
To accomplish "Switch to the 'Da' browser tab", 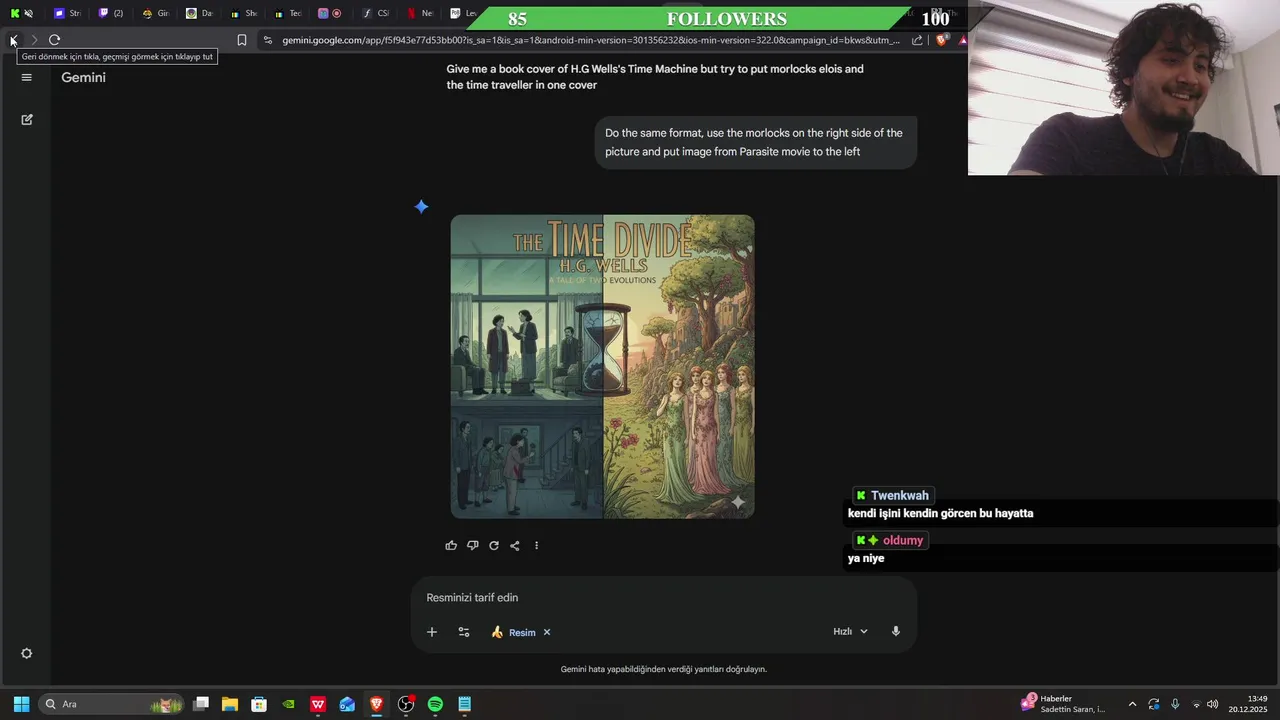I will point(199,13).
